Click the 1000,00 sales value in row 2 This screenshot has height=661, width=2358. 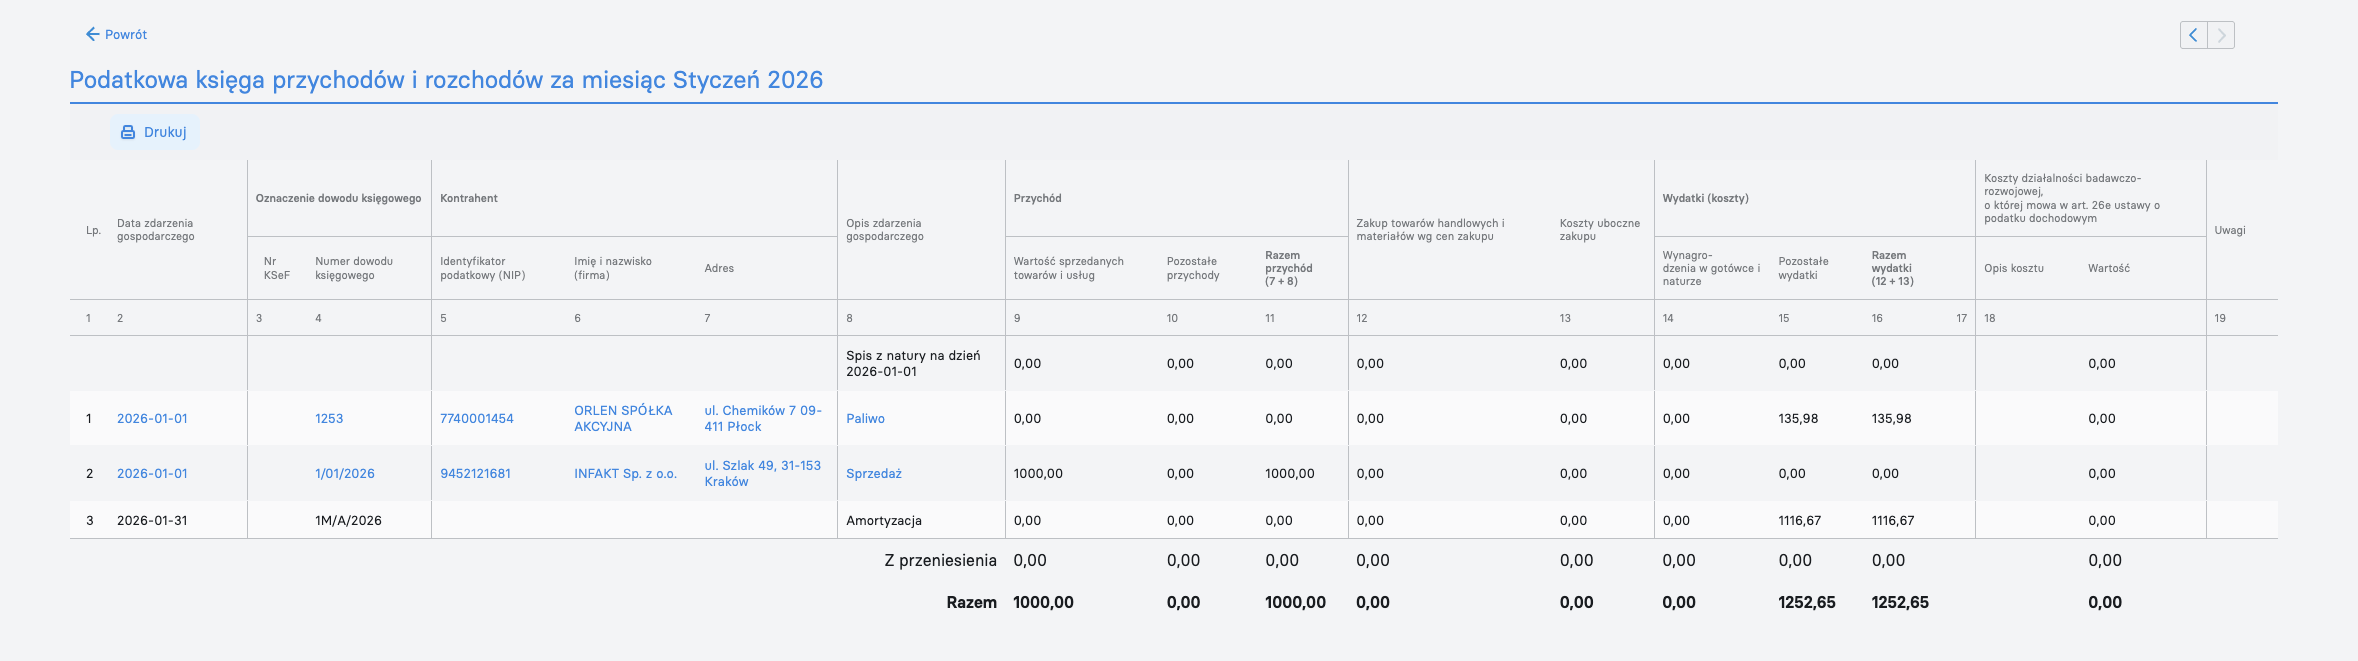point(1038,474)
